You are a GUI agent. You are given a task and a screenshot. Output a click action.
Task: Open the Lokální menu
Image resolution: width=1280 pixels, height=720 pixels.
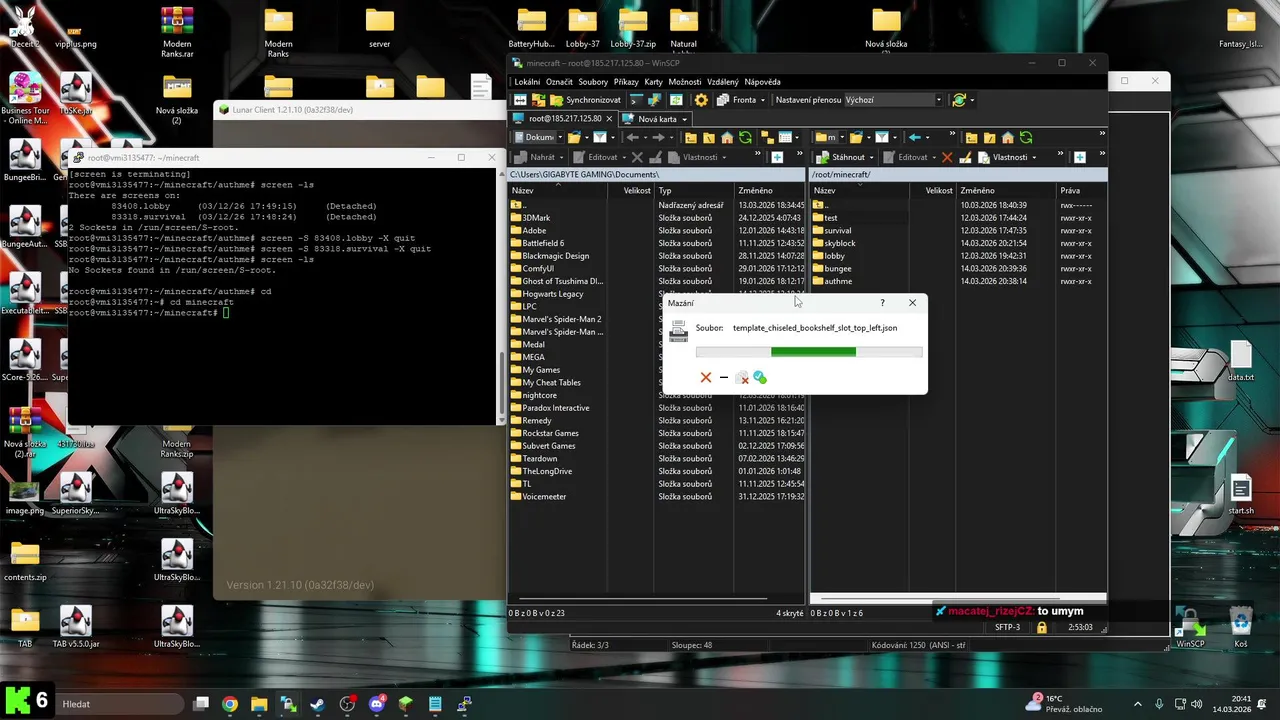pyautogui.click(x=527, y=82)
